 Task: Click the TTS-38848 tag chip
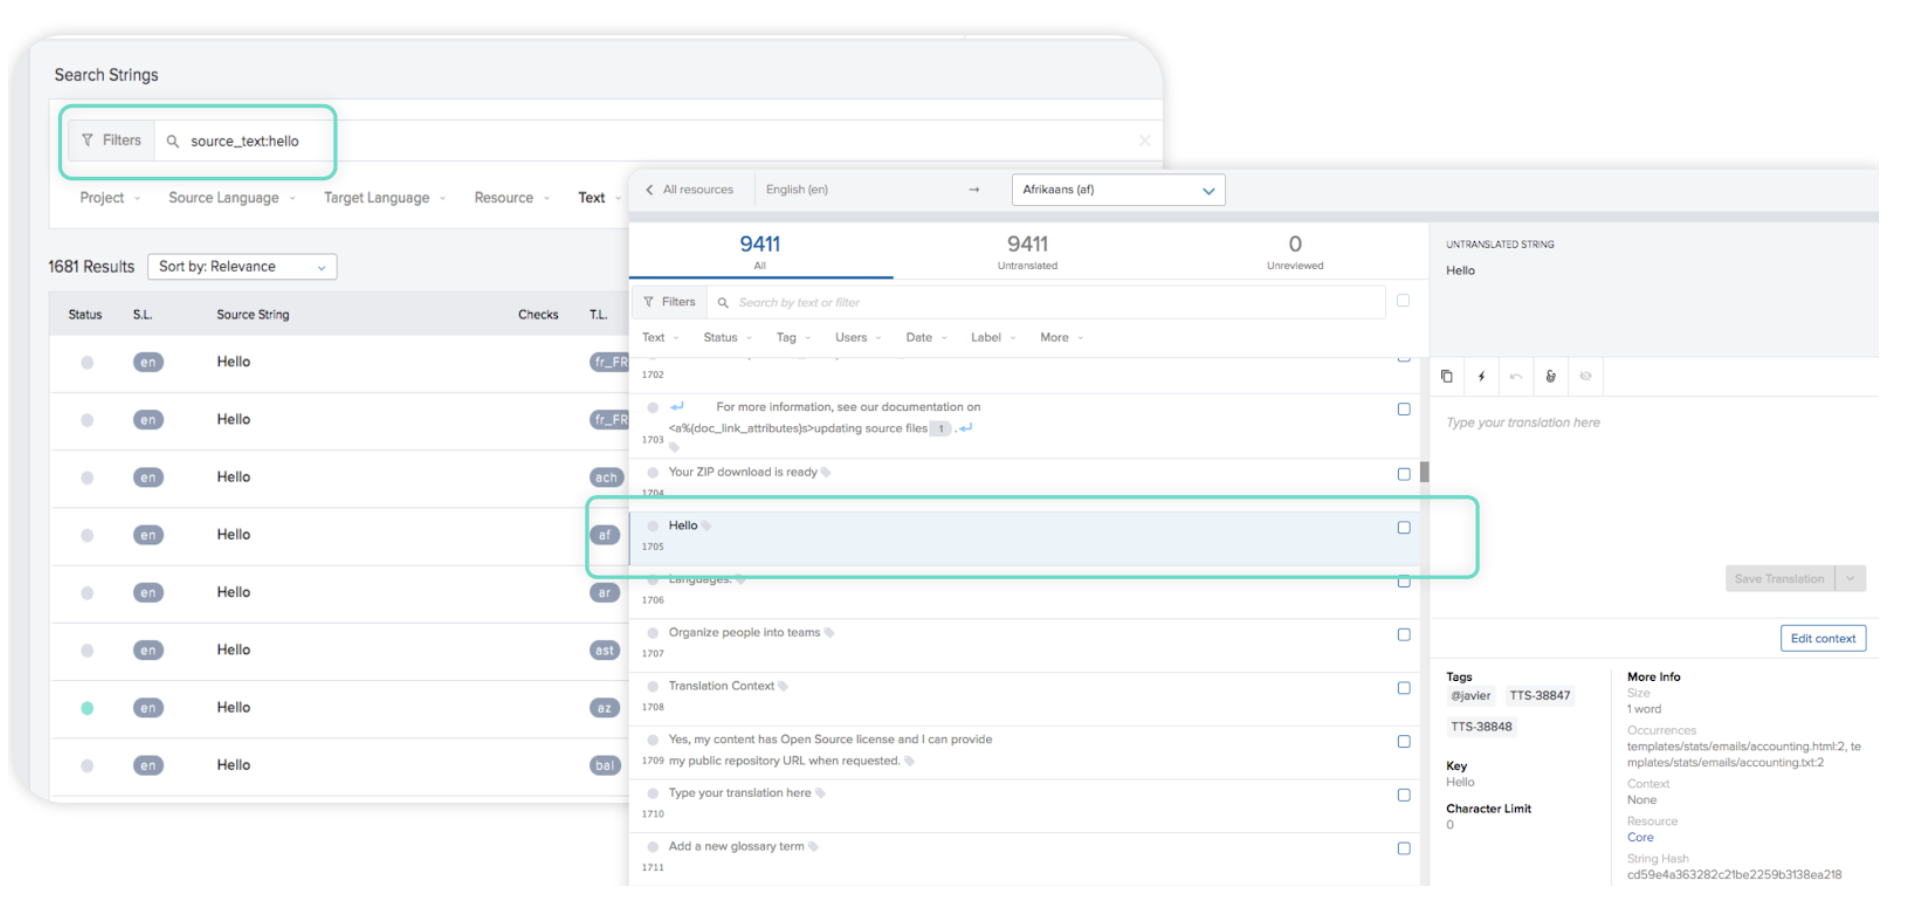click(1481, 727)
